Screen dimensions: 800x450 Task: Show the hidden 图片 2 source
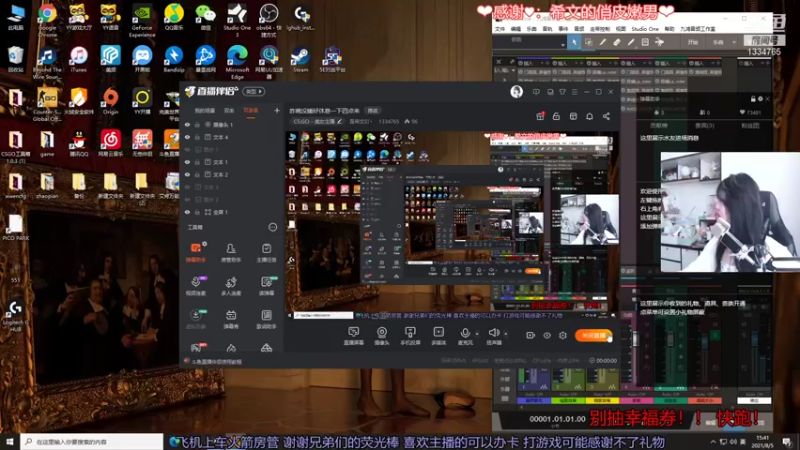pos(187,199)
